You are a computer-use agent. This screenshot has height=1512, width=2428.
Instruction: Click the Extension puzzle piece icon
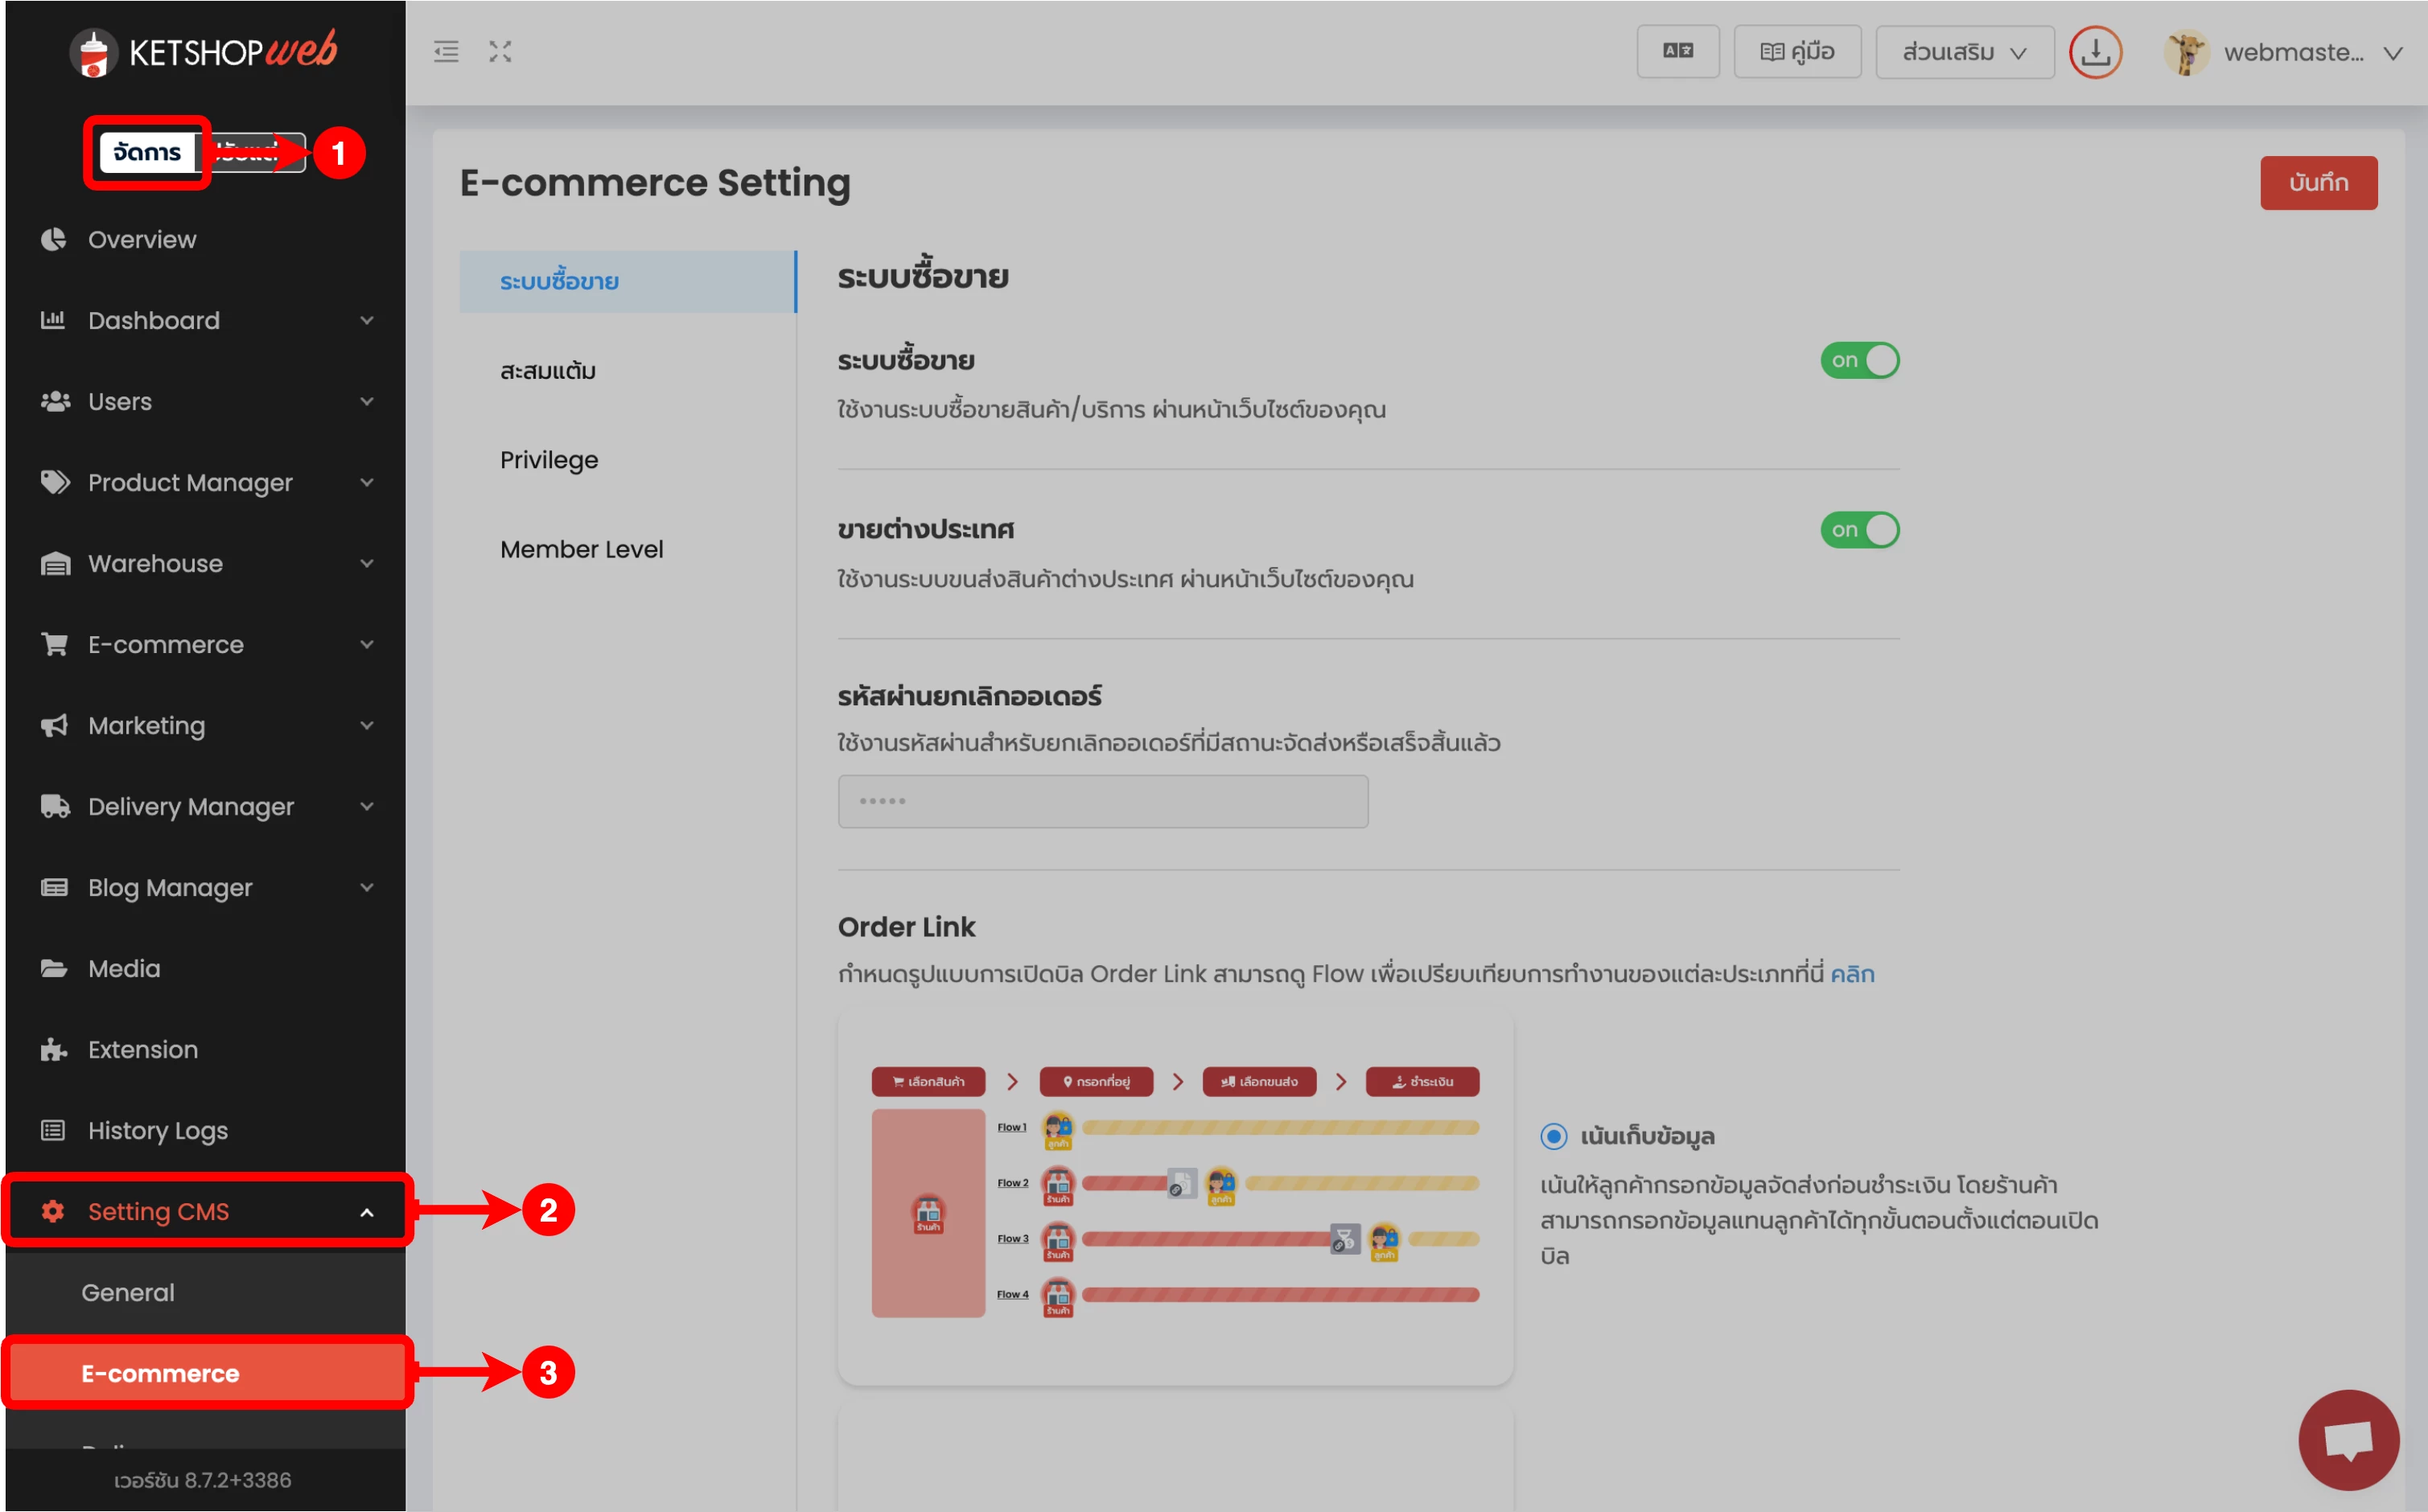(x=53, y=1049)
